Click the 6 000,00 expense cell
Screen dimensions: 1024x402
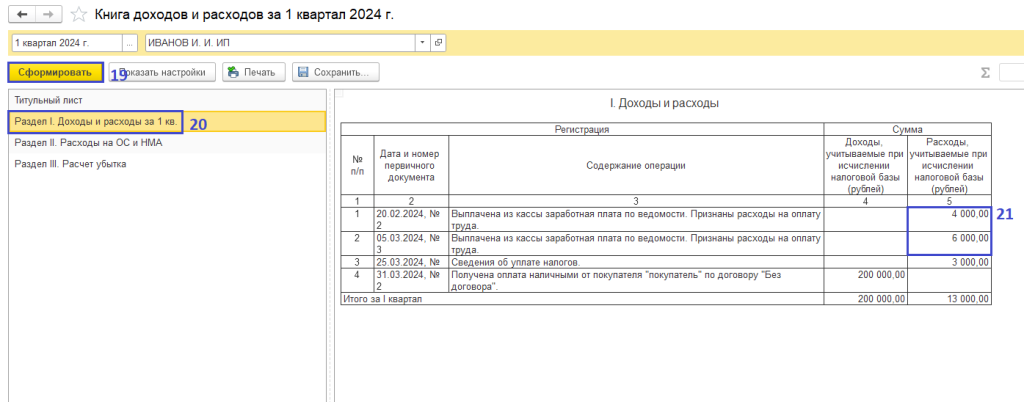(x=950, y=243)
